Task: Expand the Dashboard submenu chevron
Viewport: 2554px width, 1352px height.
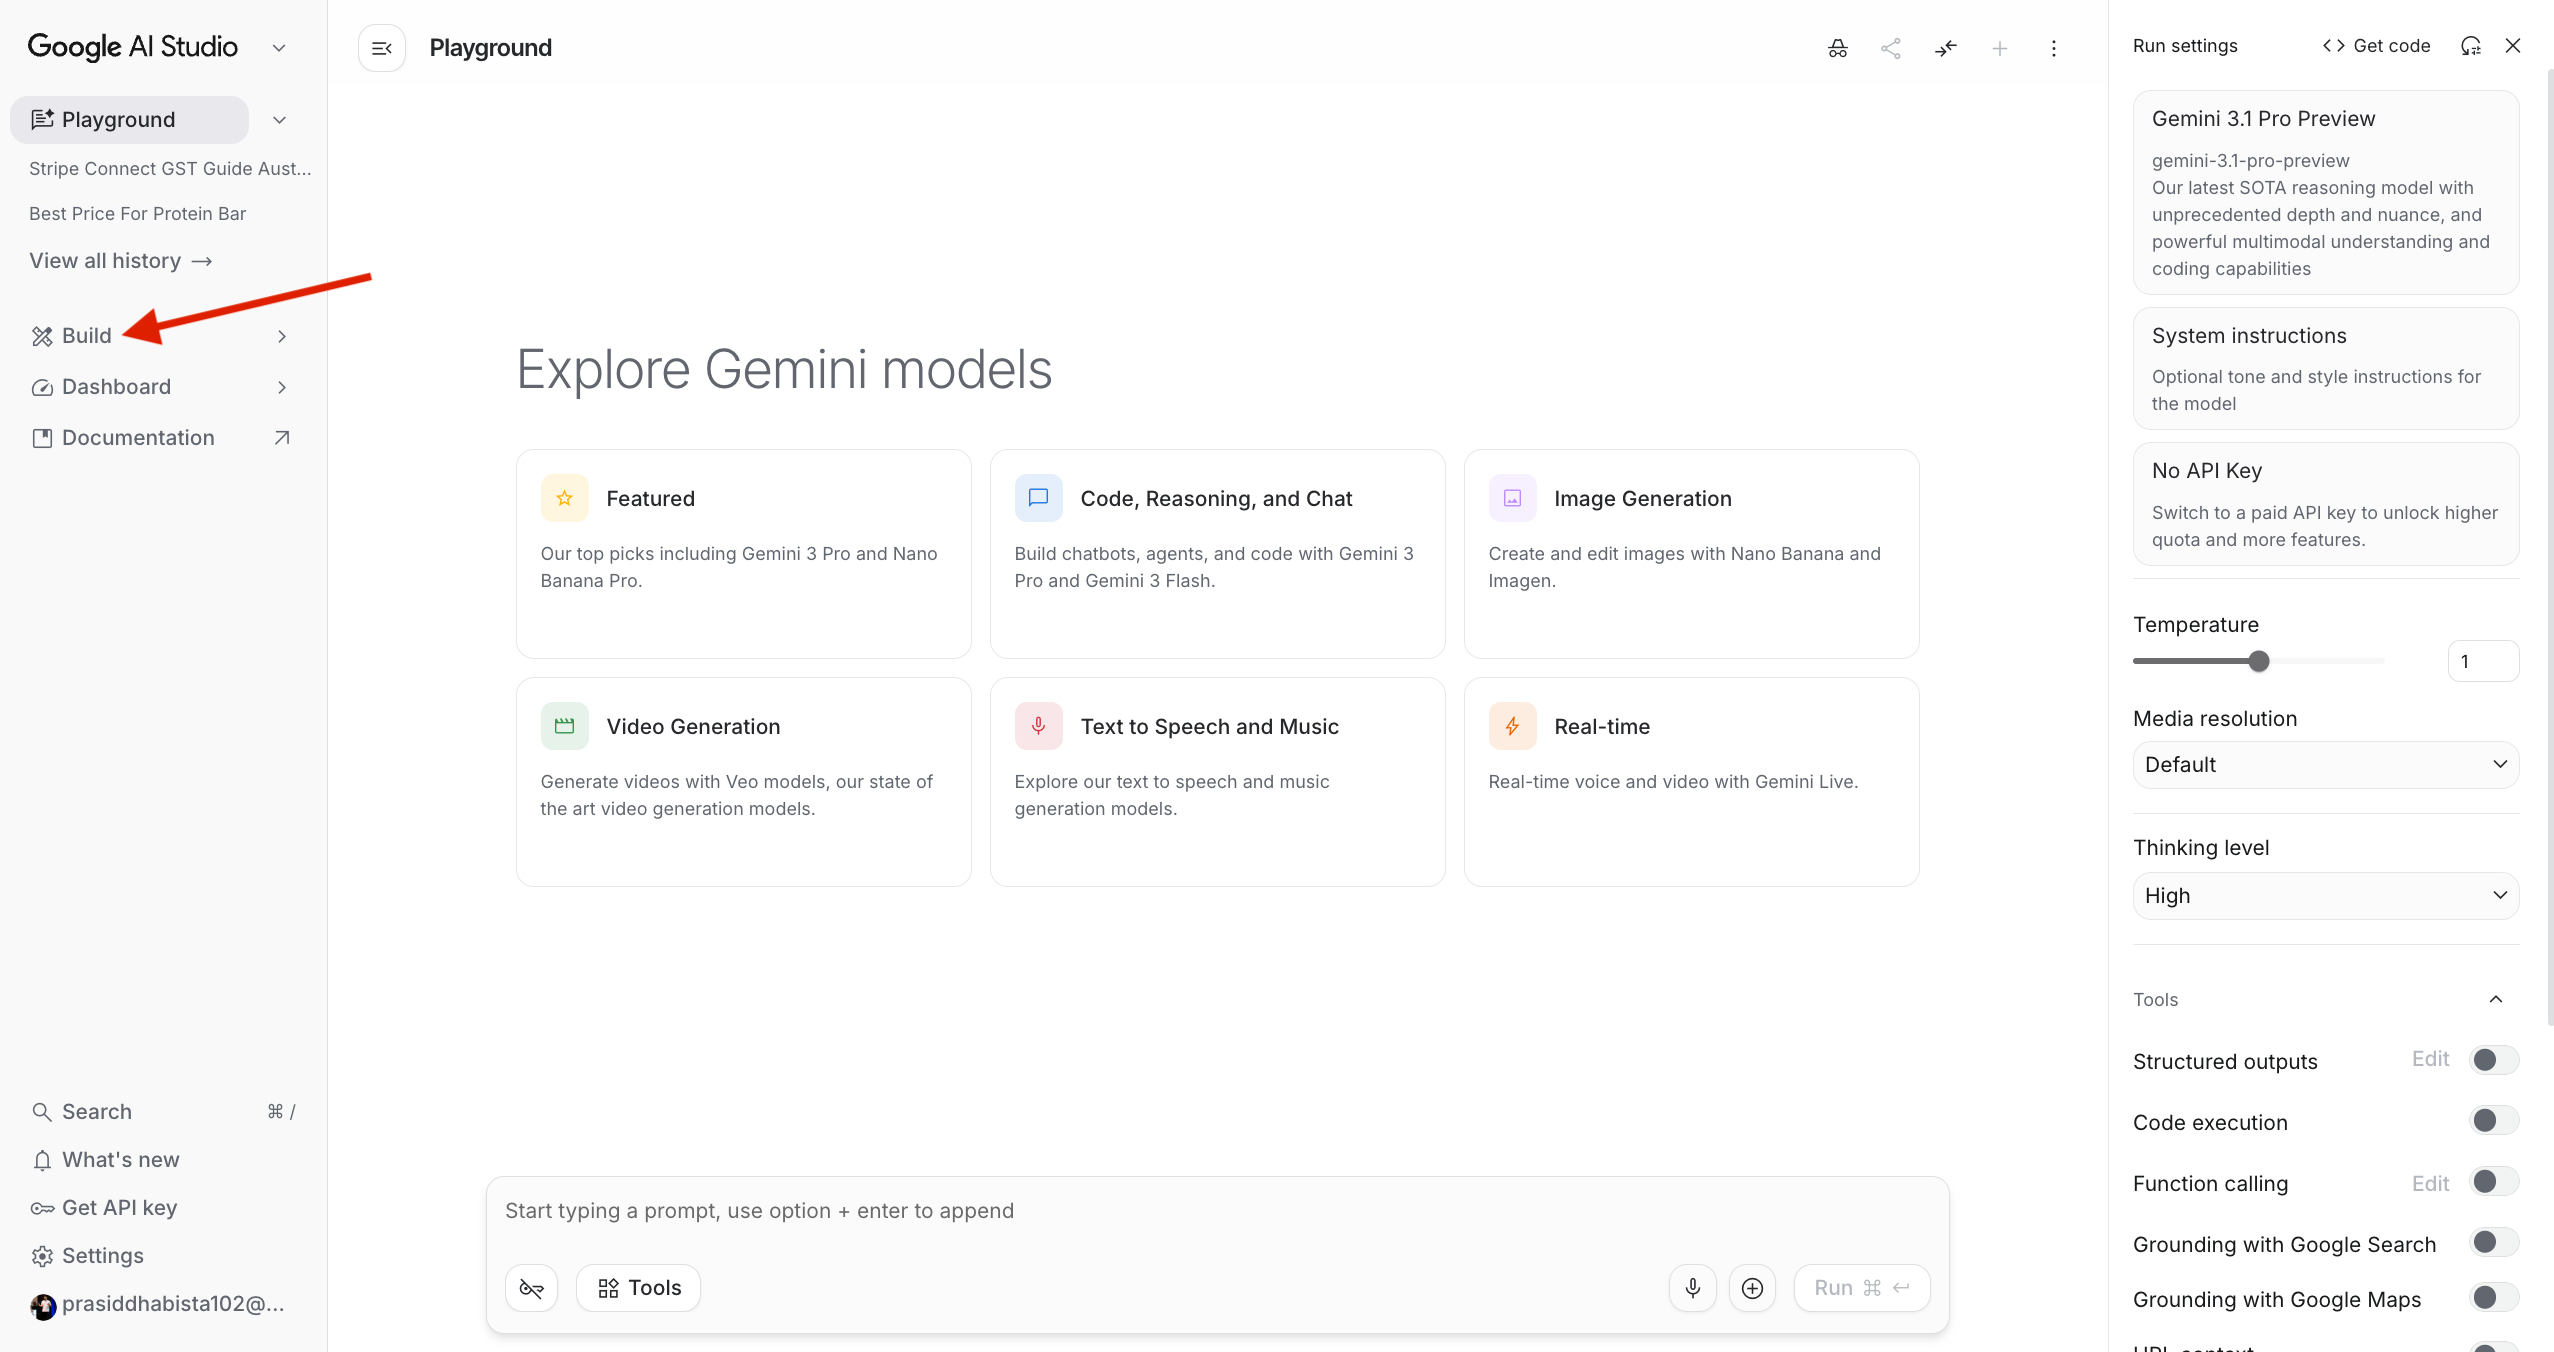Action: 282,387
